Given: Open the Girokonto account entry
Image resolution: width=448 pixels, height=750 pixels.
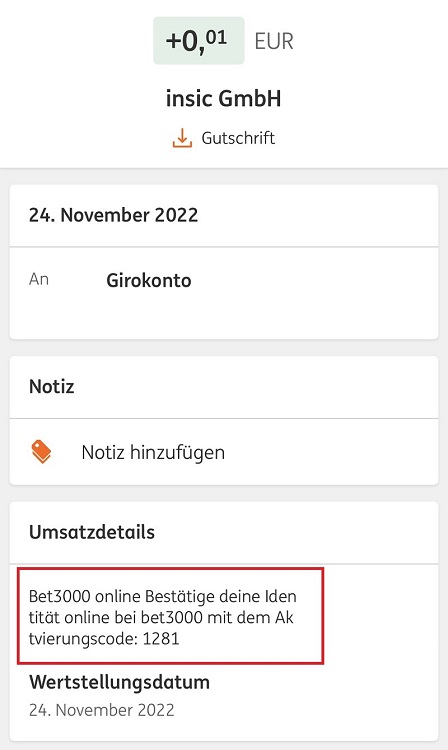Looking at the screenshot, I should click(149, 280).
